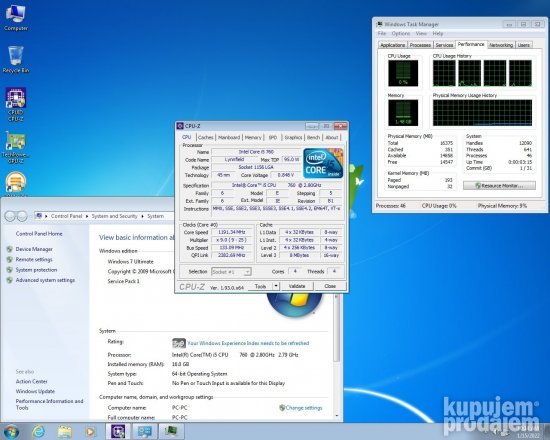
Task: Click the CPU Usage meter graph
Action: 403,73
